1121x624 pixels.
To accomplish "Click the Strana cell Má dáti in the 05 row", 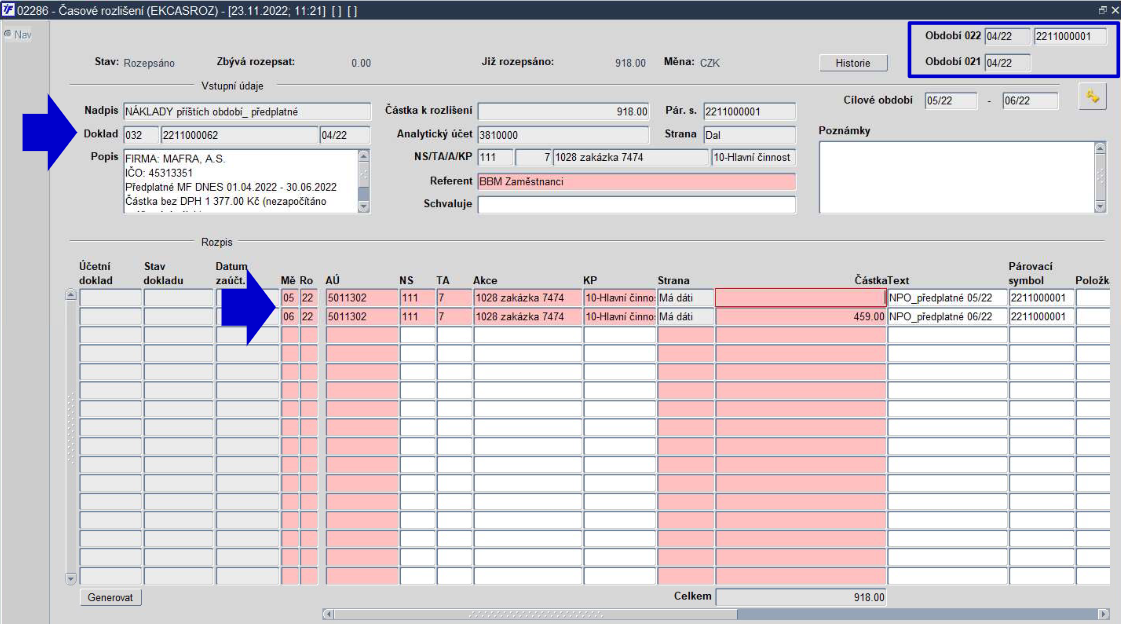I will pos(686,298).
